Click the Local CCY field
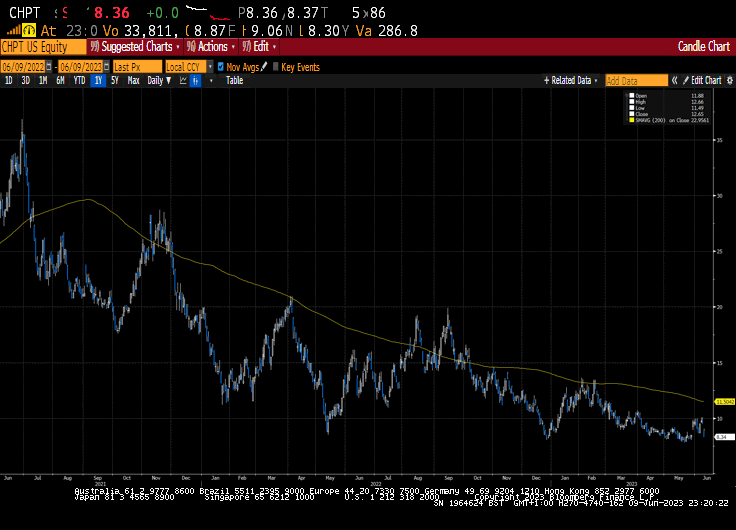Viewport: 736px width, 530px height. click(x=186, y=67)
